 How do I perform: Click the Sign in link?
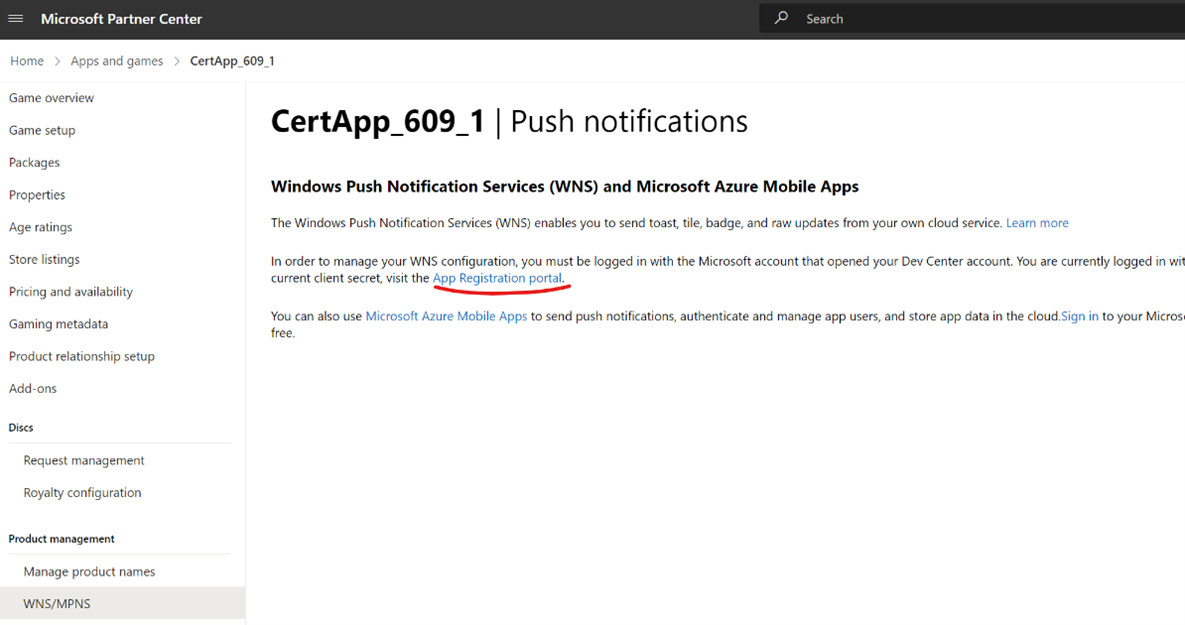(1079, 316)
